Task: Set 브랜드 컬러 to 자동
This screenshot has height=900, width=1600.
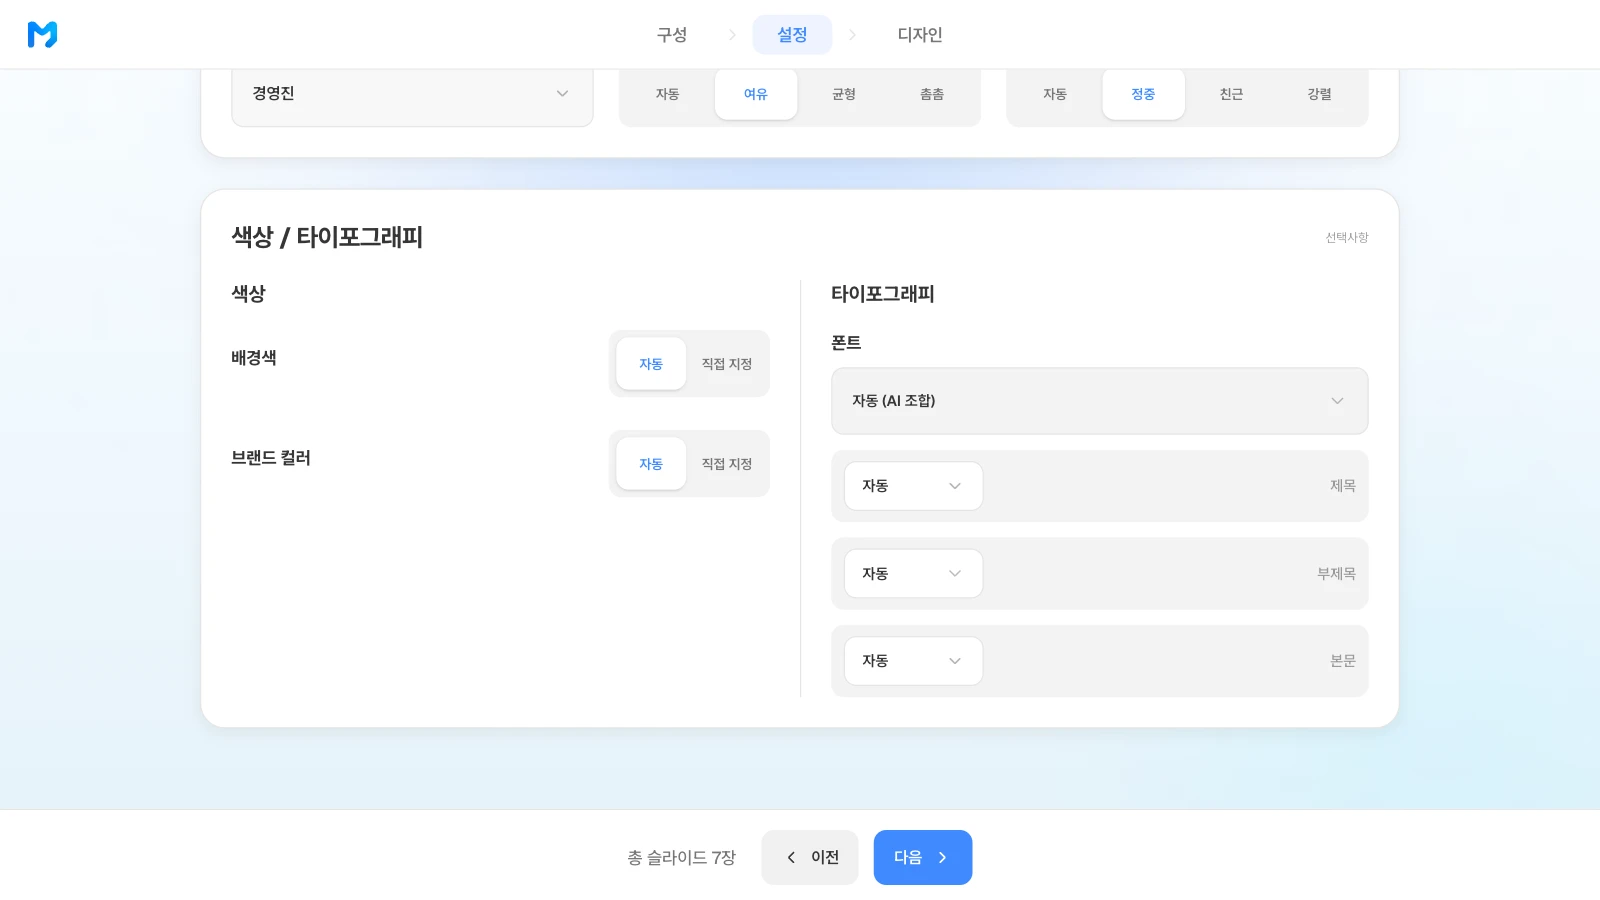Action: (651, 464)
